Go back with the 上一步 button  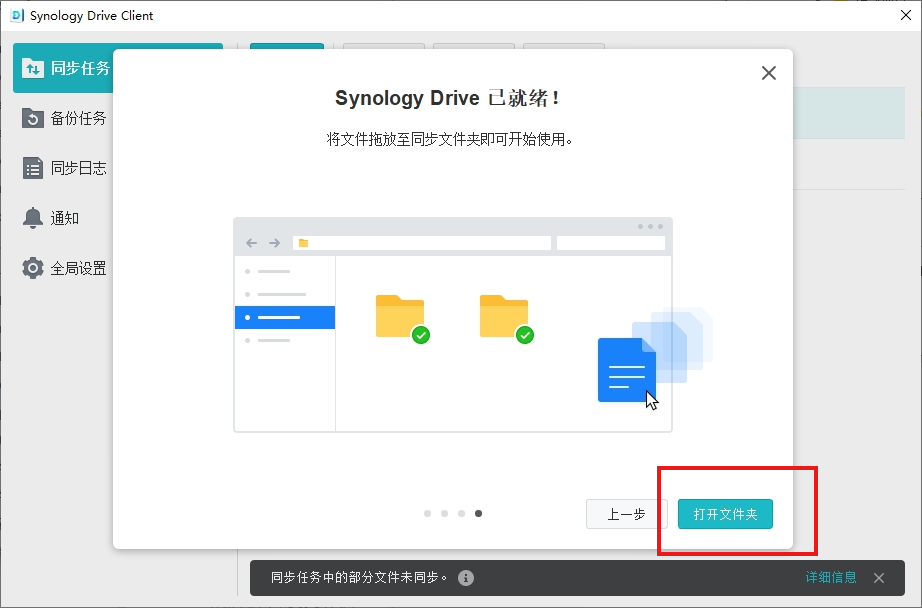click(x=626, y=514)
